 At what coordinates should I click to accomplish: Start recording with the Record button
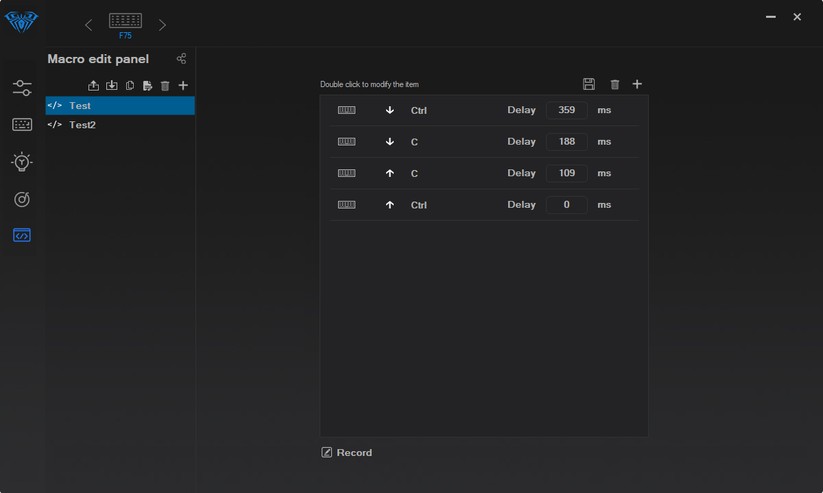tap(346, 453)
